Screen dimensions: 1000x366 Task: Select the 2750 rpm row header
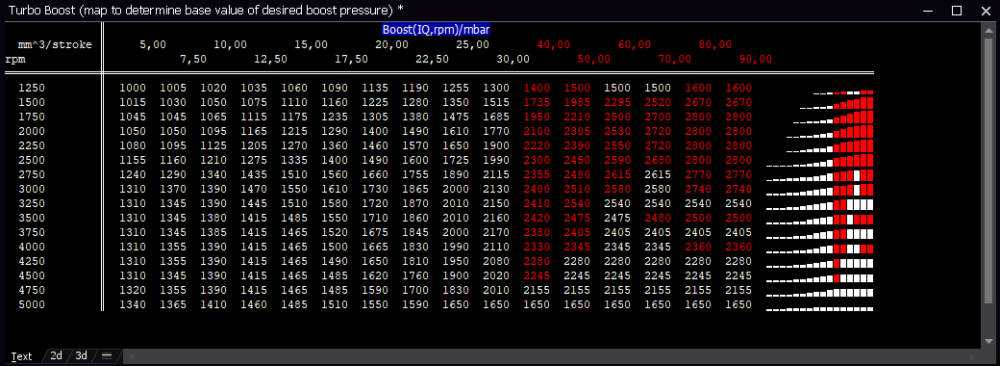(x=32, y=175)
